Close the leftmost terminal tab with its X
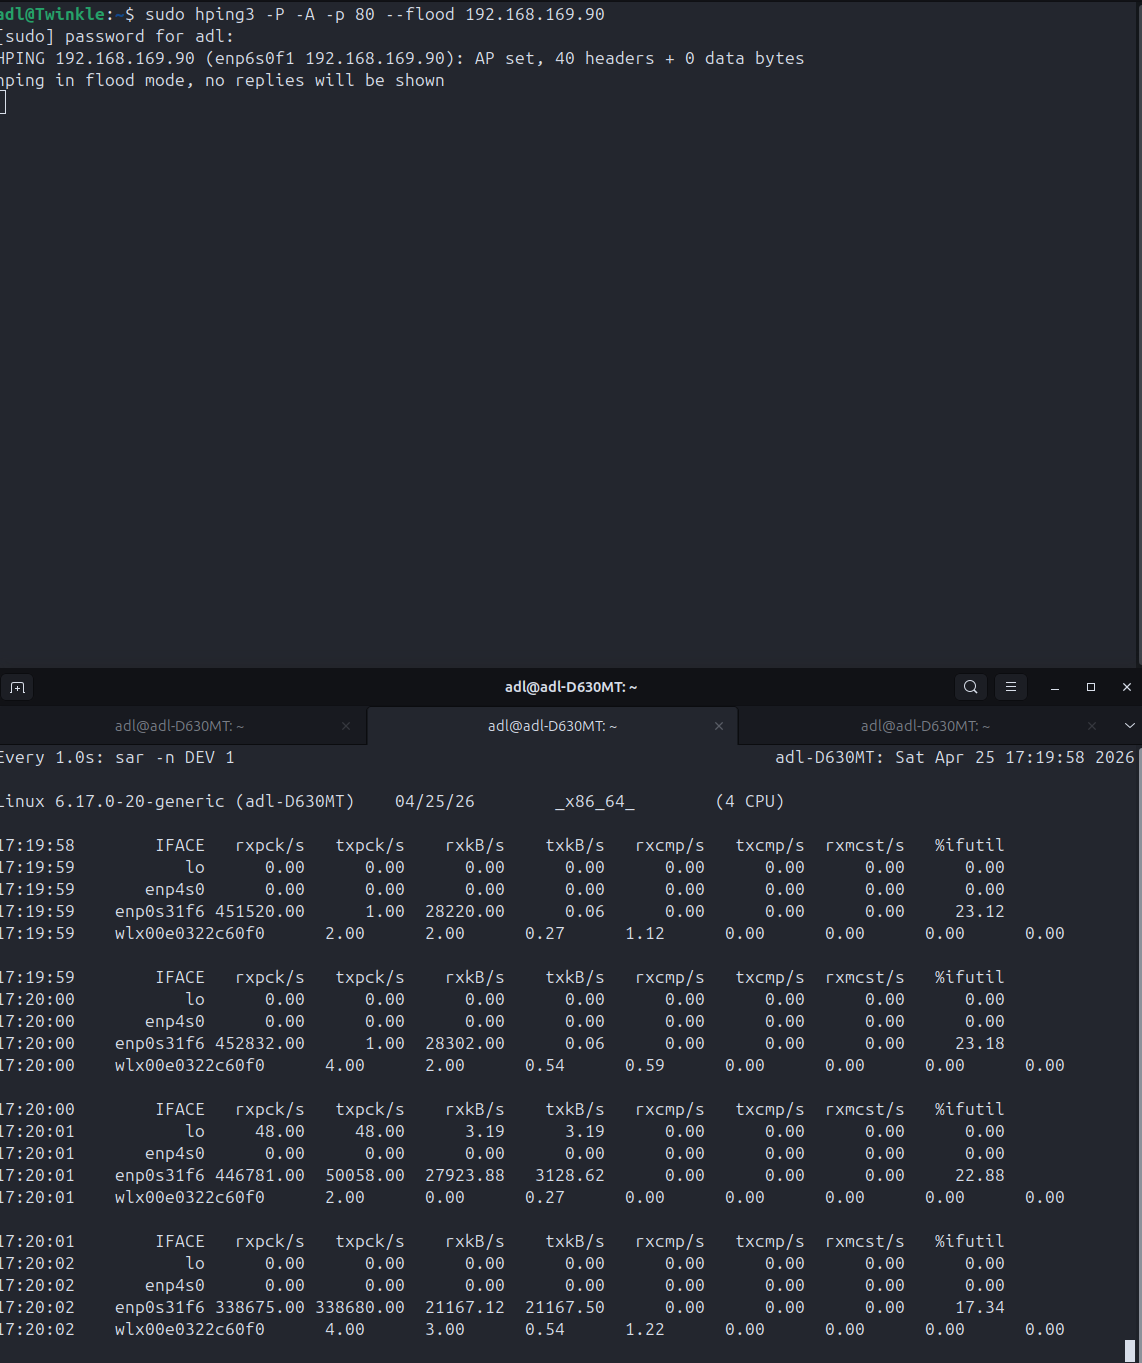This screenshot has height=1363, width=1142. click(346, 726)
